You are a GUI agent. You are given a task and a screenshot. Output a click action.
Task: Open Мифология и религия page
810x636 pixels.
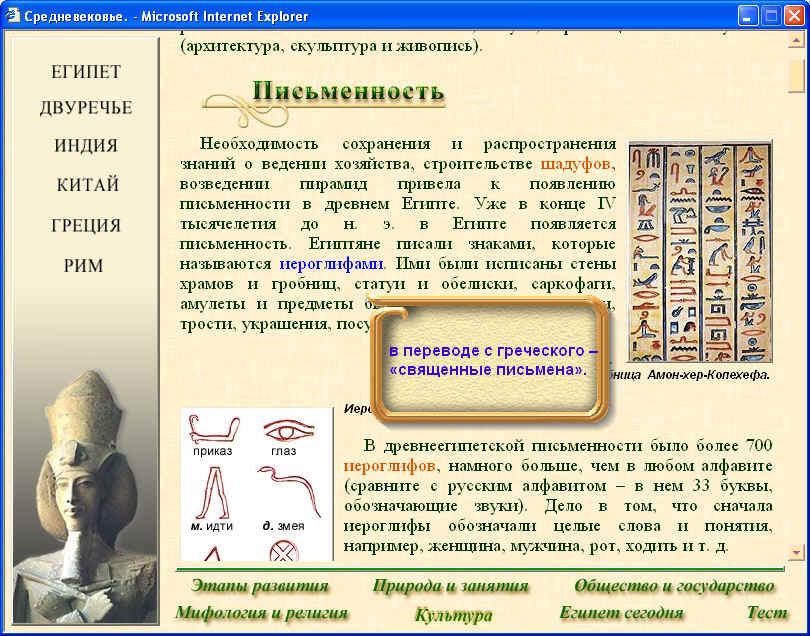pos(261,613)
